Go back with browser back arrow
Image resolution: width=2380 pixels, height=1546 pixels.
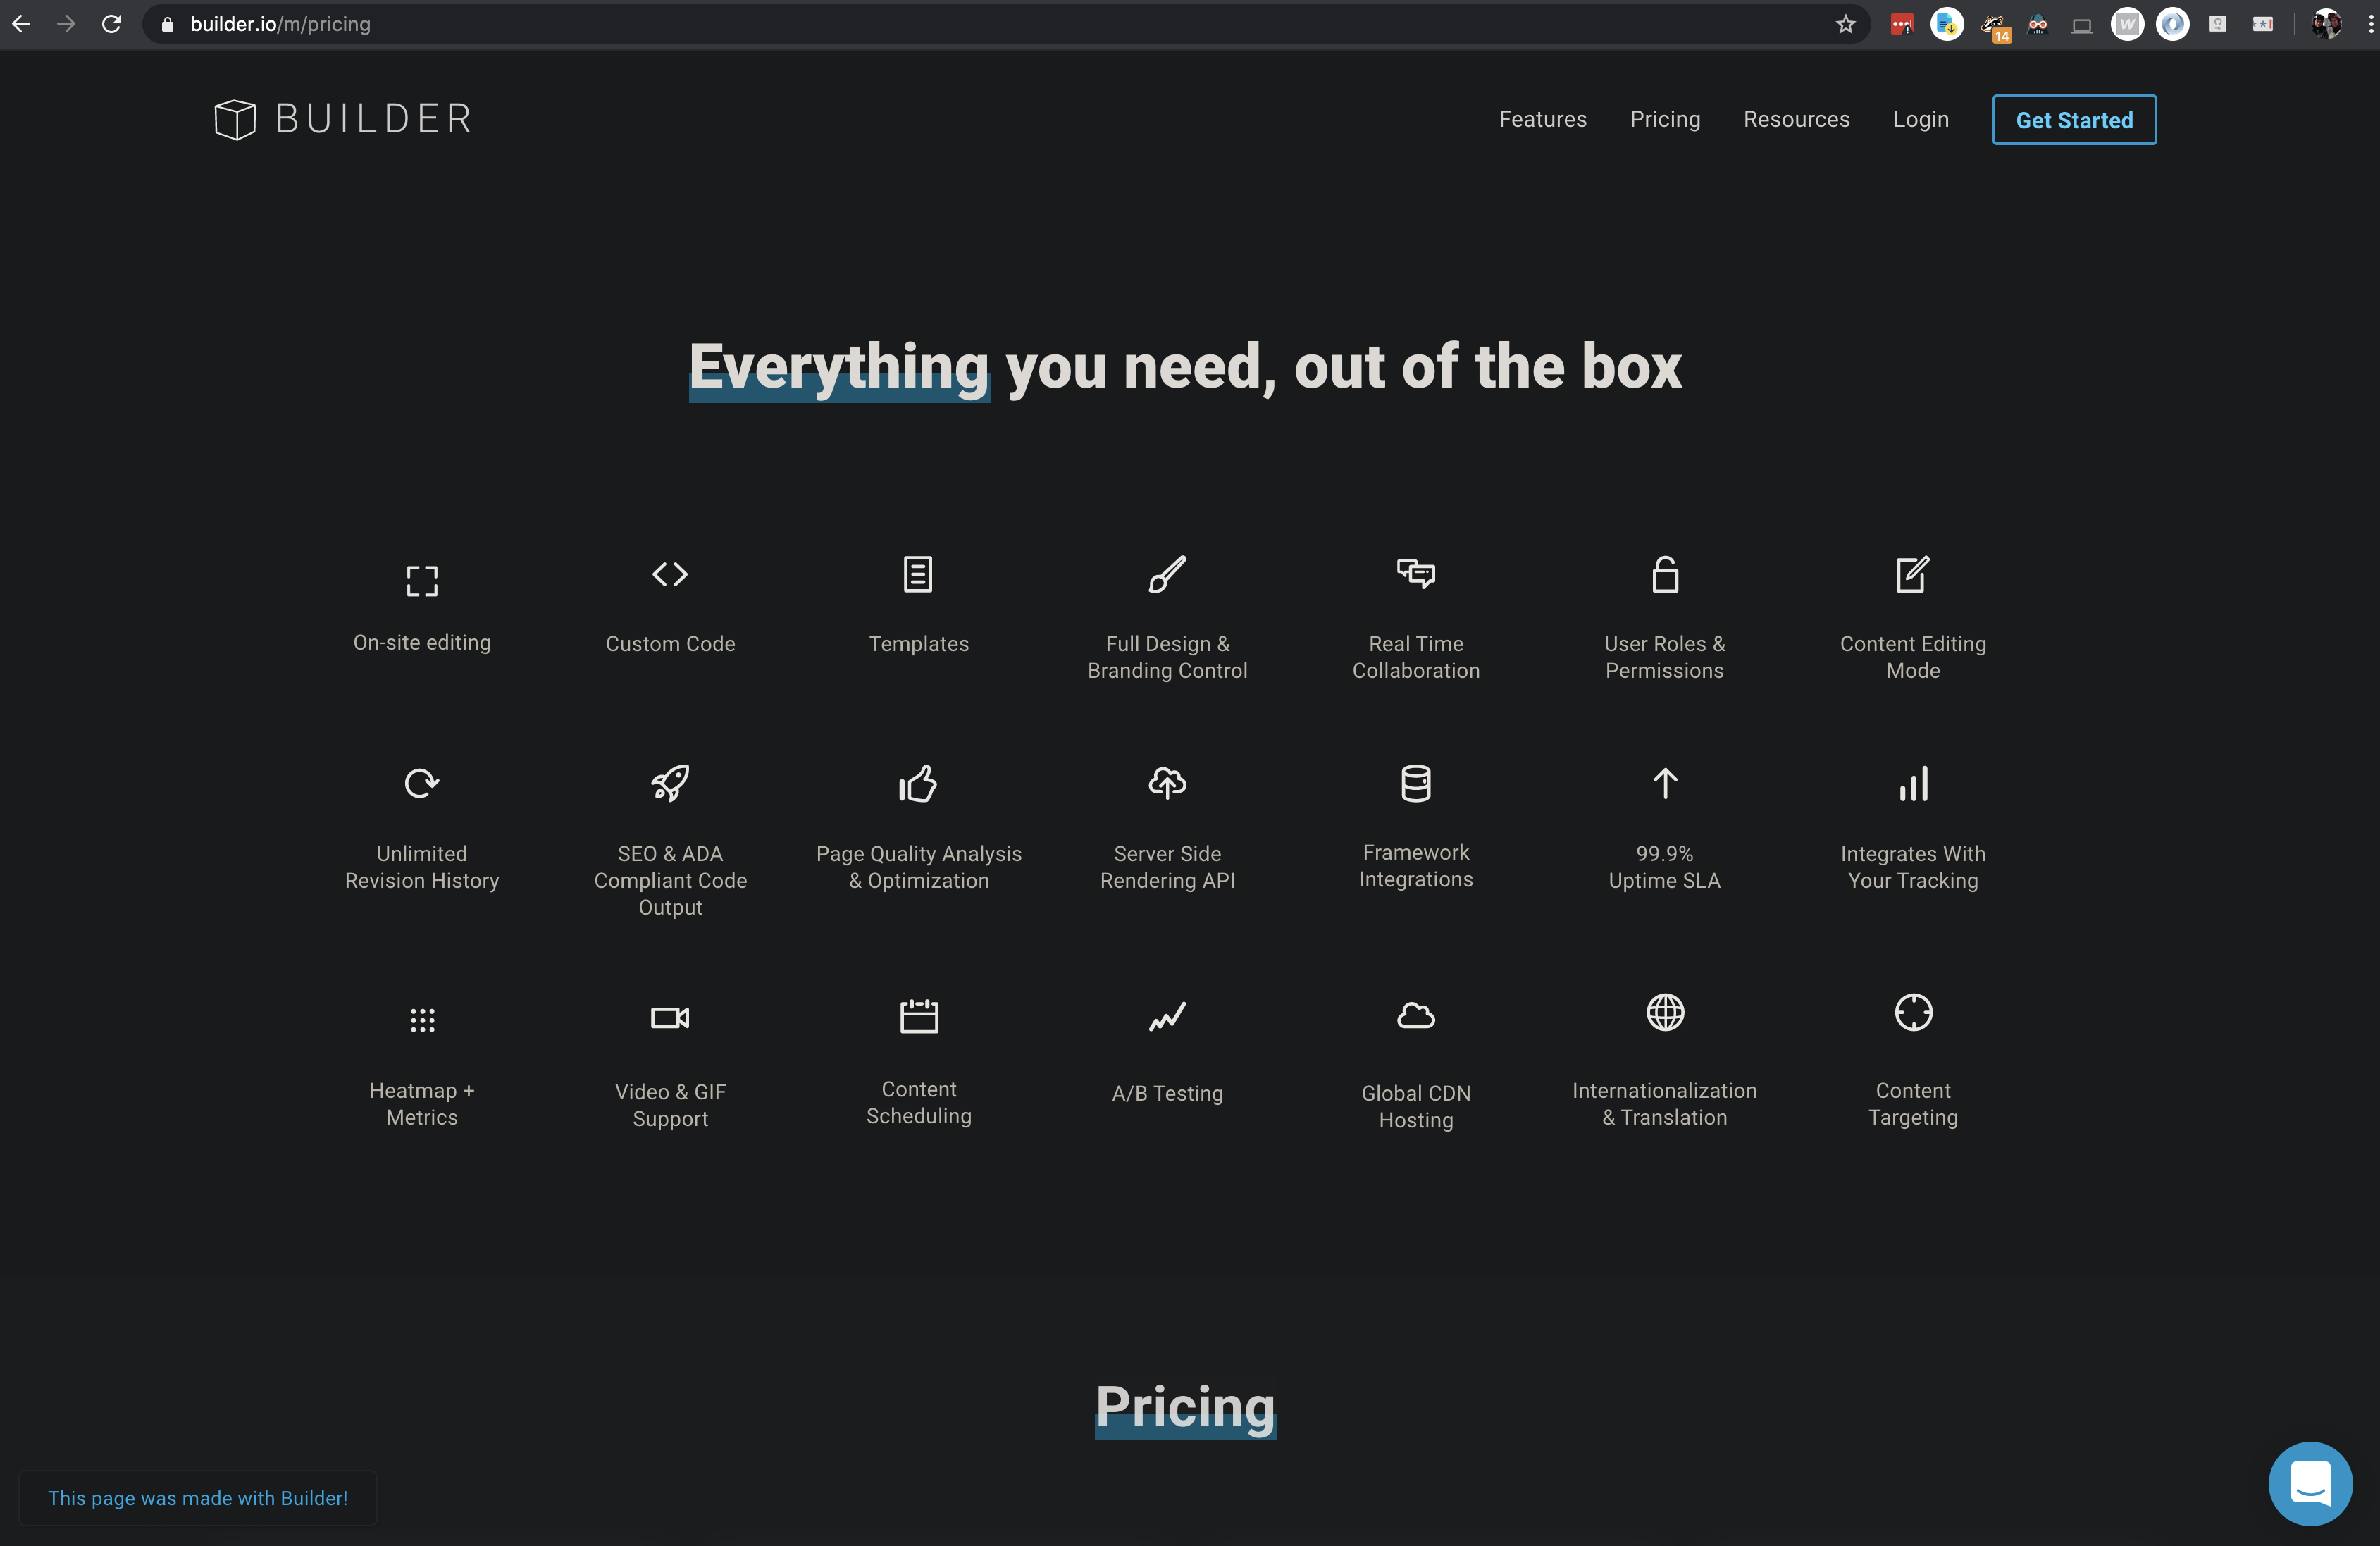(x=21, y=24)
